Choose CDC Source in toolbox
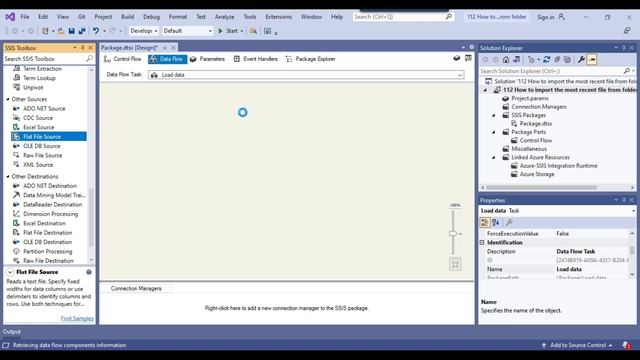 click(38, 118)
